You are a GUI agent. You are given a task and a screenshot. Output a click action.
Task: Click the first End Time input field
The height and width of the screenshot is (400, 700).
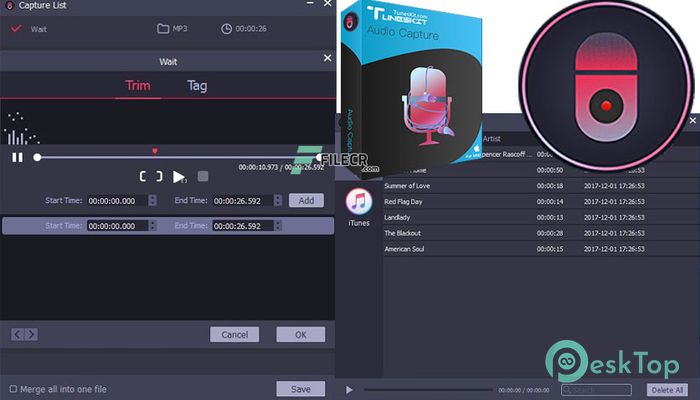click(x=242, y=201)
